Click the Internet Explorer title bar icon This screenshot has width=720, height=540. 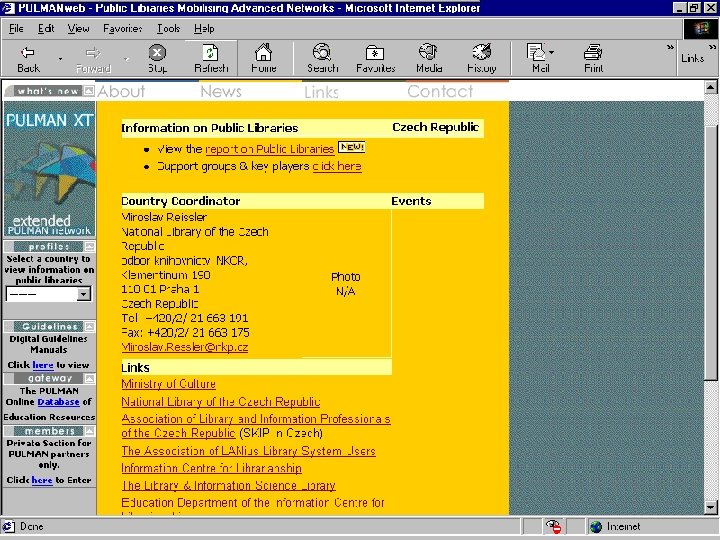(8, 8)
